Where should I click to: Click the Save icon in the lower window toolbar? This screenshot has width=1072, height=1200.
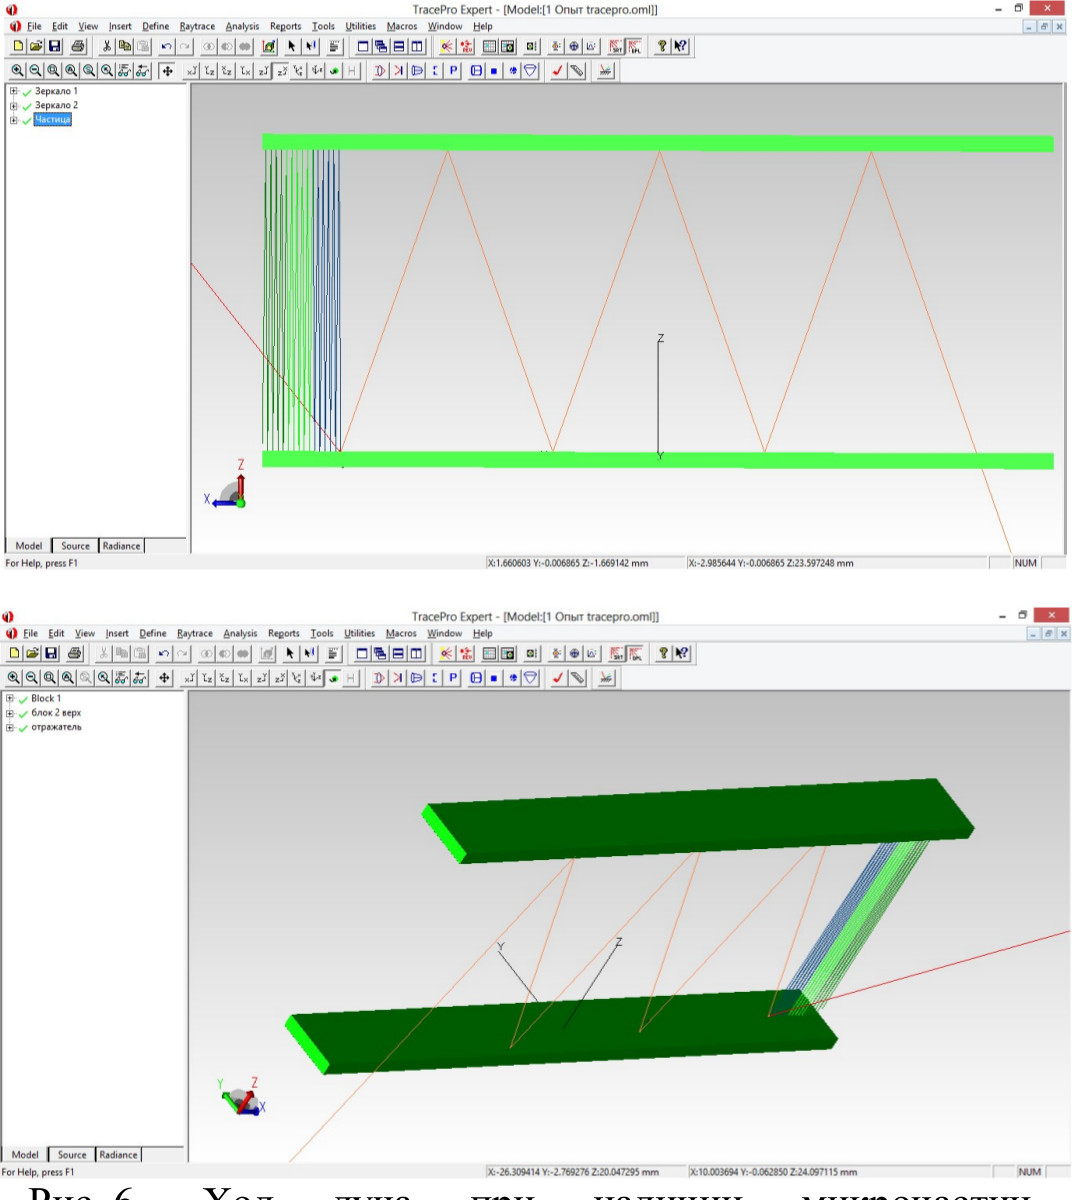50,653
